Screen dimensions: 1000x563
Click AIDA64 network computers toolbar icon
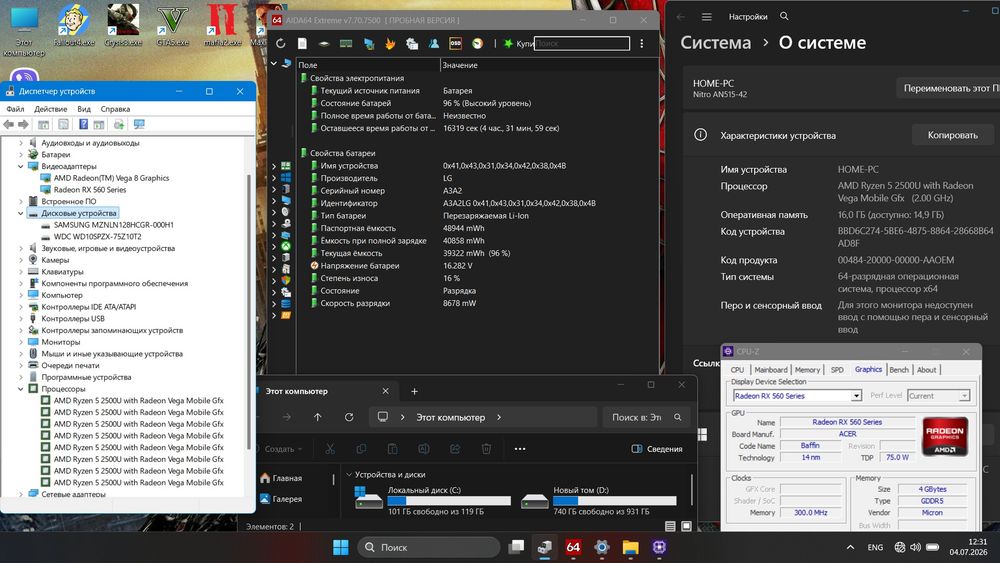(369, 43)
